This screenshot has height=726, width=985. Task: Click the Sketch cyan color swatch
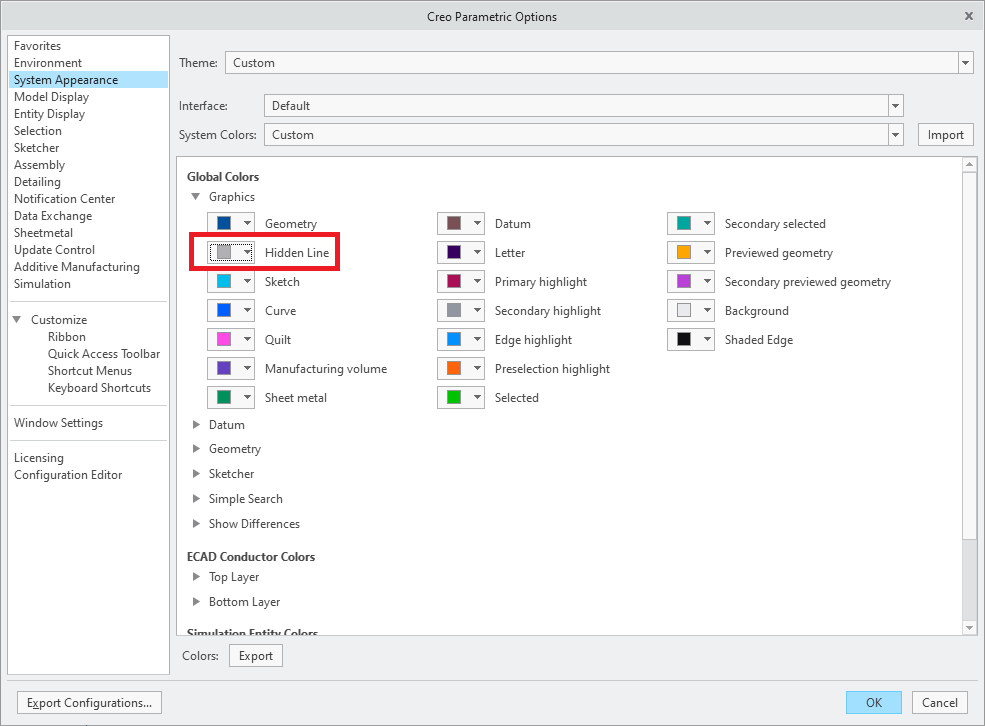click(x=224, y=282)
